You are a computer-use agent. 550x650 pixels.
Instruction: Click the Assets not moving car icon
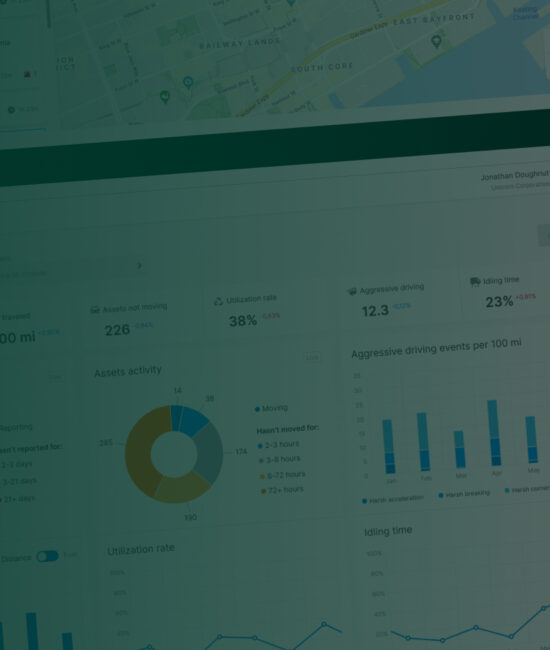95,310
